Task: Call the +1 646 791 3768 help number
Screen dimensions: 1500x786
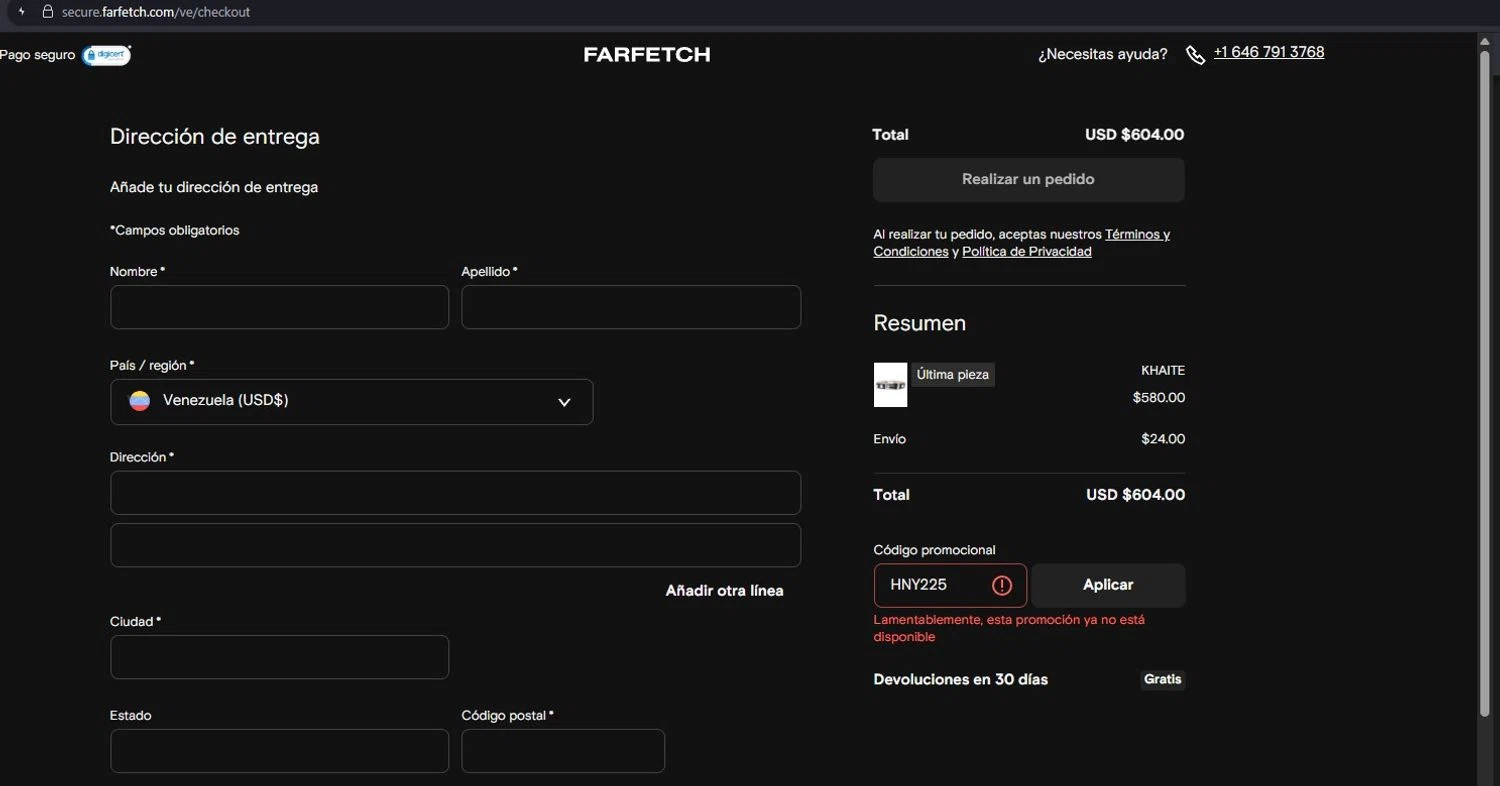Action: [x=1268, y=52]
